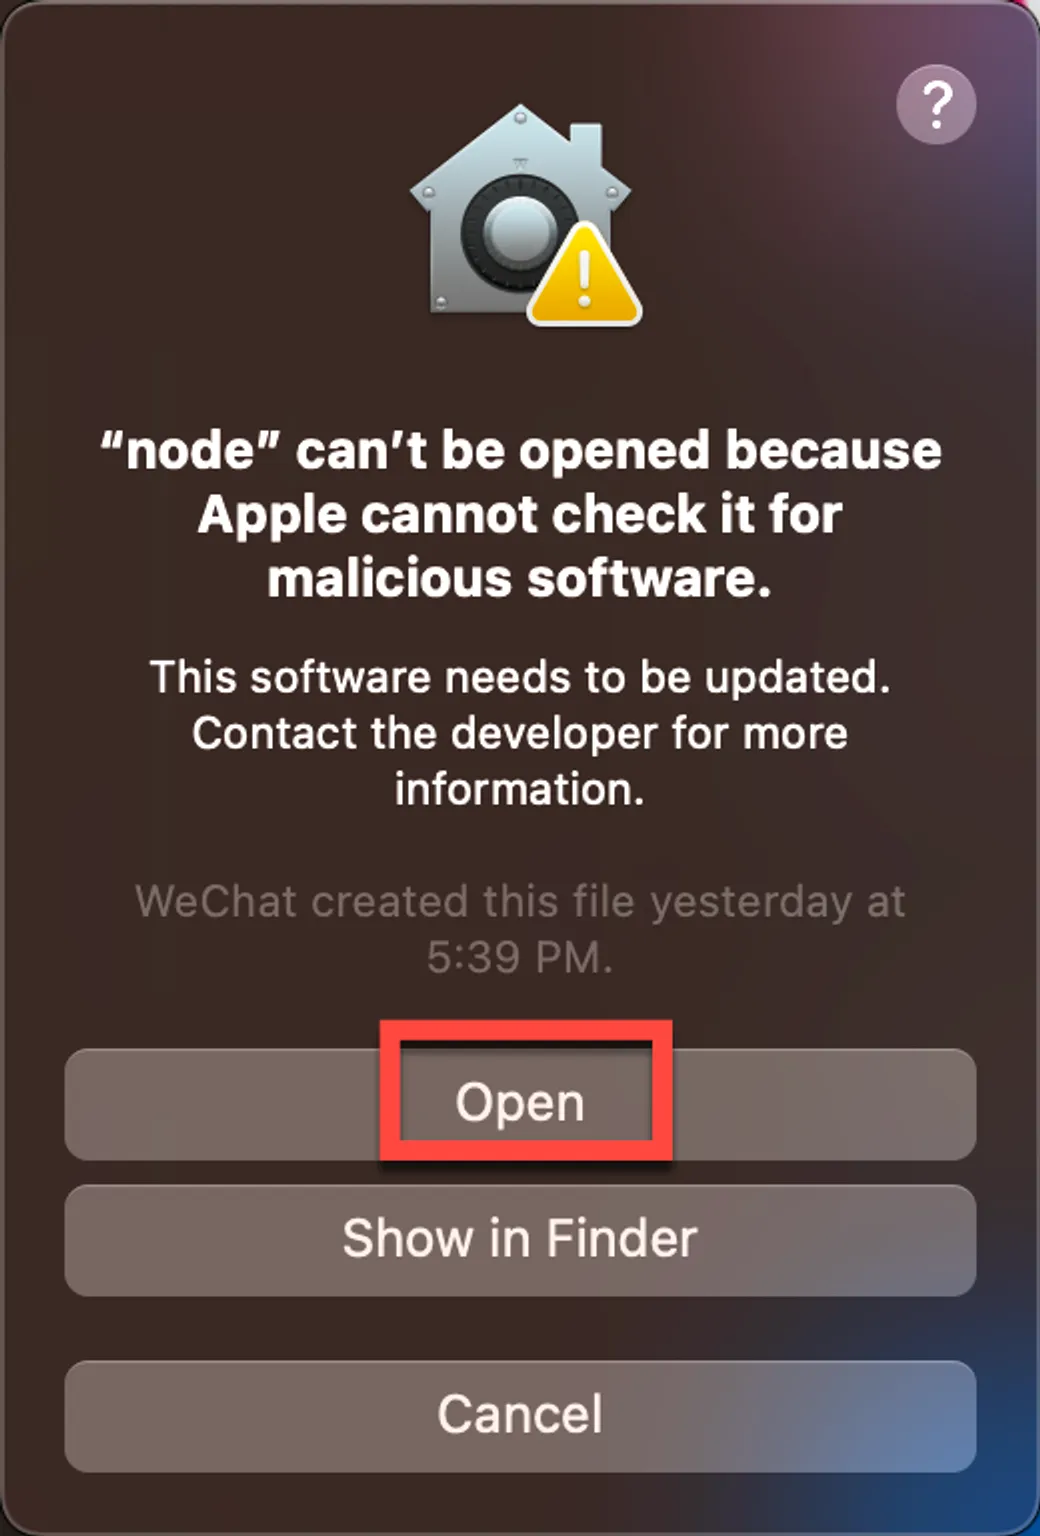Click the Gatekeeper house security icon

point(522,213)
